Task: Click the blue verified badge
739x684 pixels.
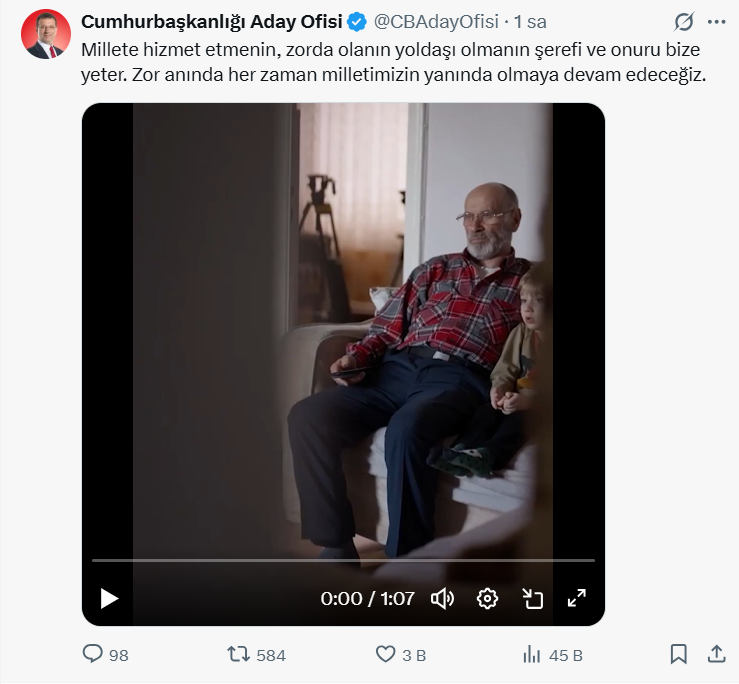Action: pyautogui.click(x=357, y=22)
